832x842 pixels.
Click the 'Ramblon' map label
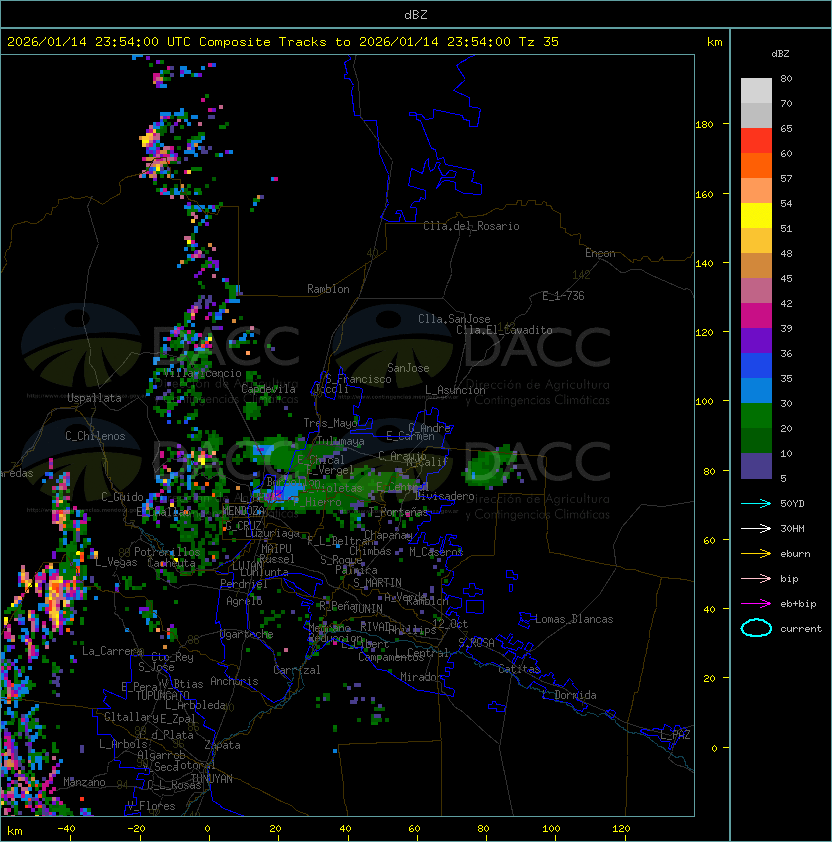pos(328,289)
